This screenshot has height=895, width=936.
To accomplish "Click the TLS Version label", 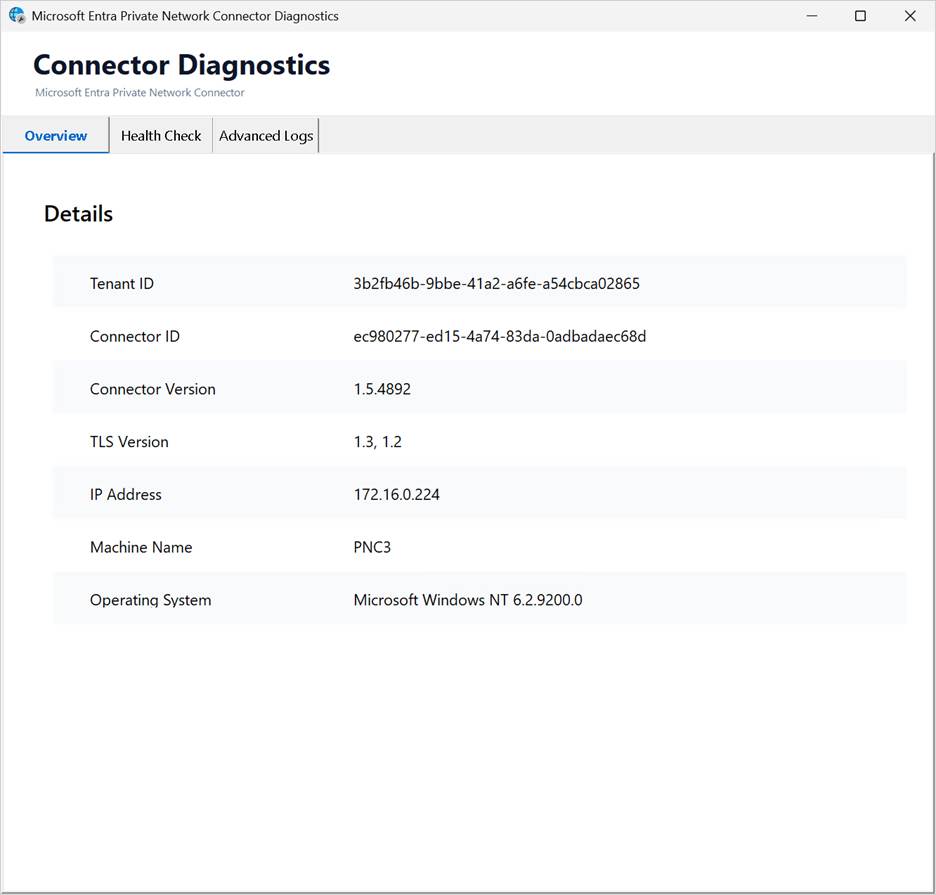I will click(x=129, y=442).
